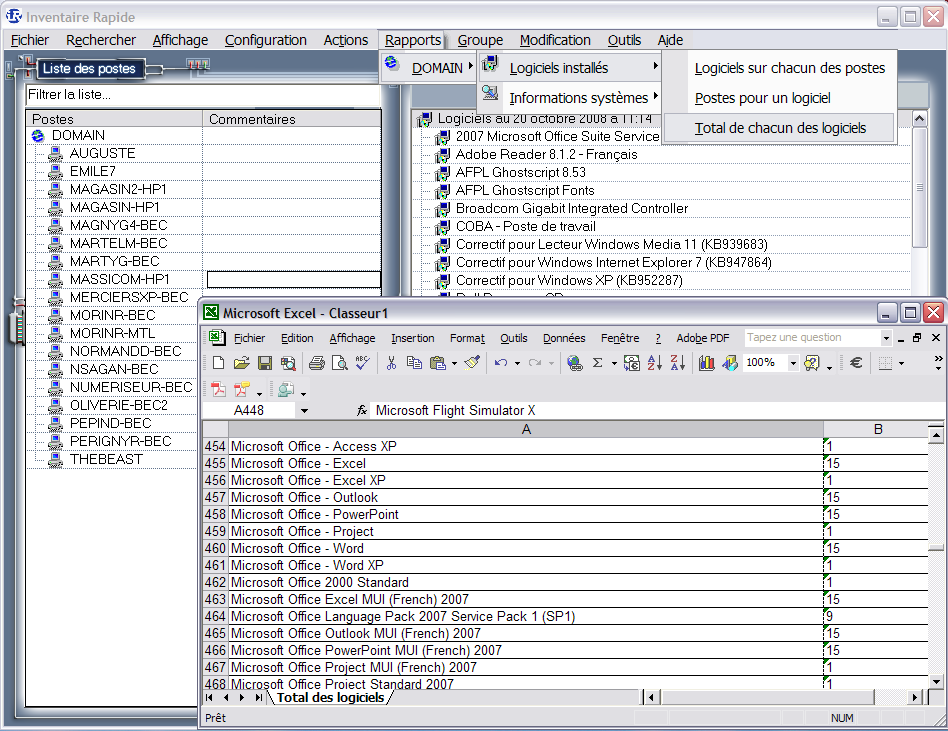Image resolution: width=948 pixels, height=731 pixels.
Task: Open the Configuration menu in Inventaire Rapide
Action: pyautogui.click(x=265, y=40)
